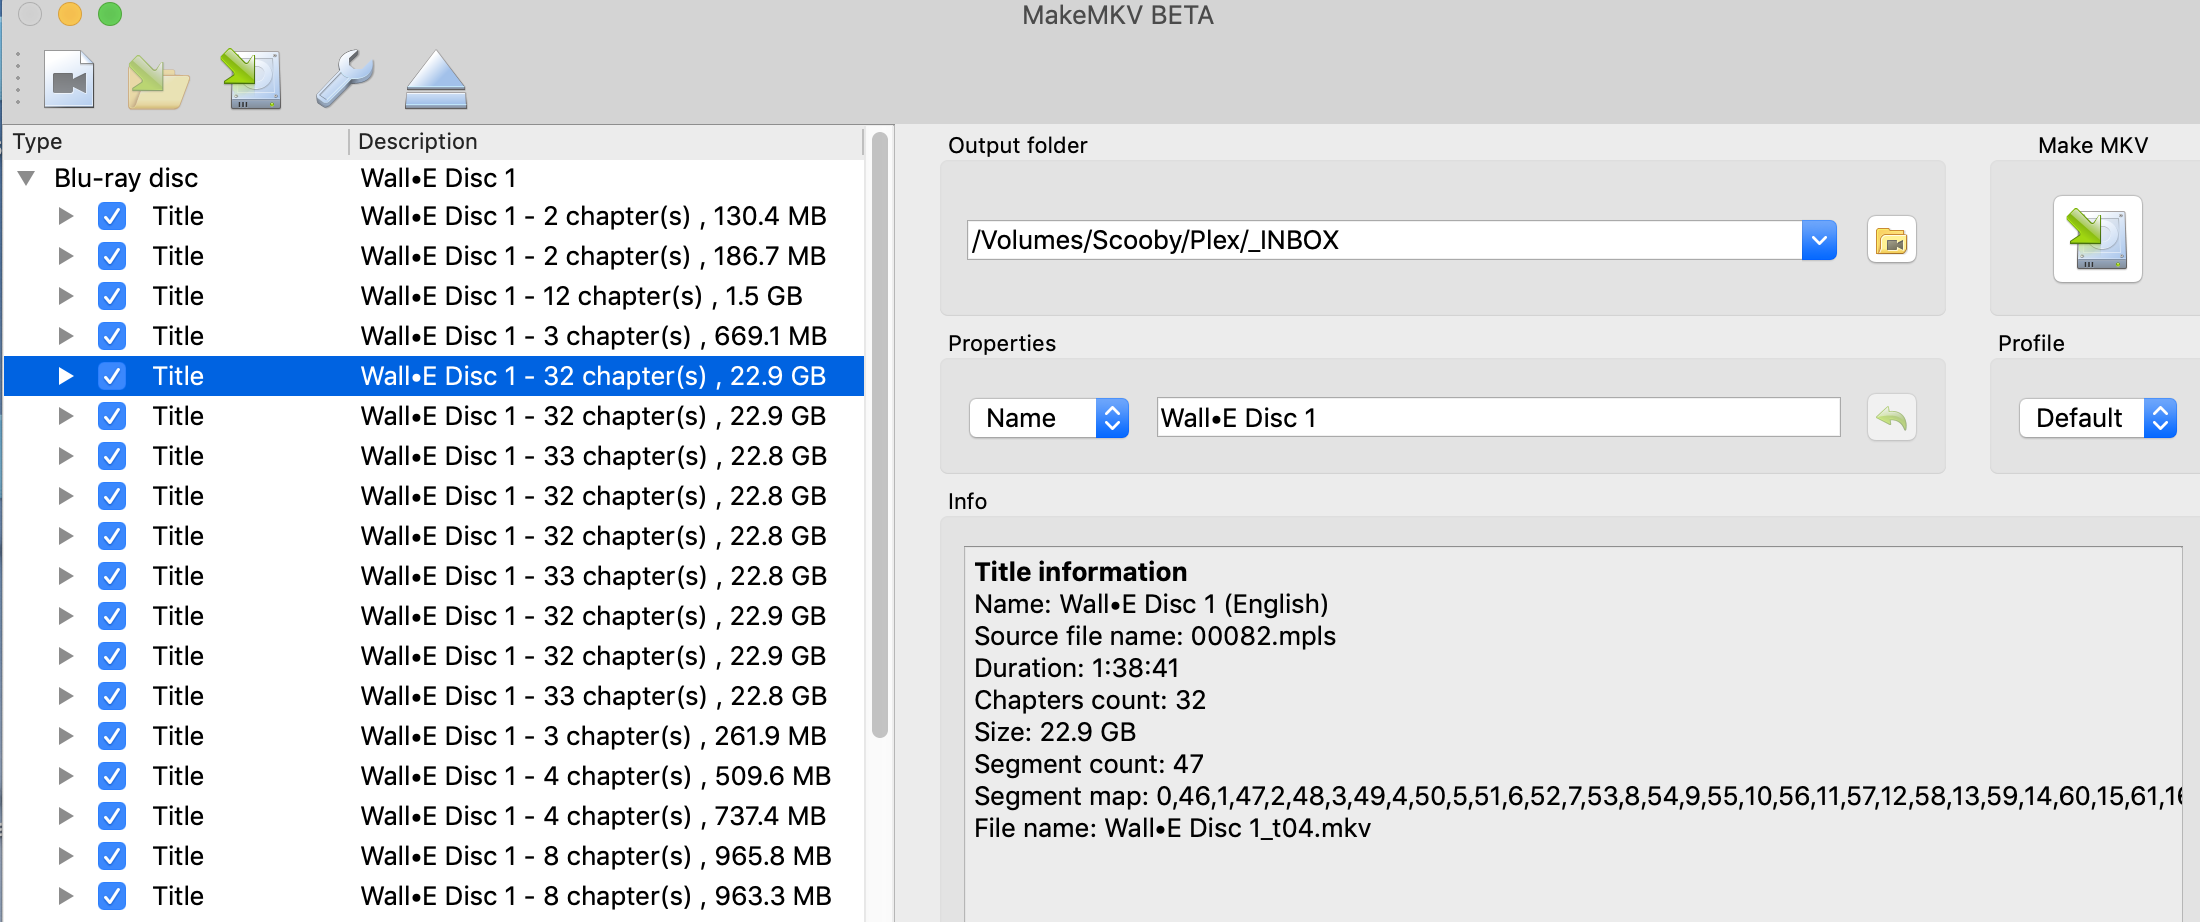Toggle checkbox for 669.1 MB title
Screen dimensions: 2200x922
[x=112, y=336]
